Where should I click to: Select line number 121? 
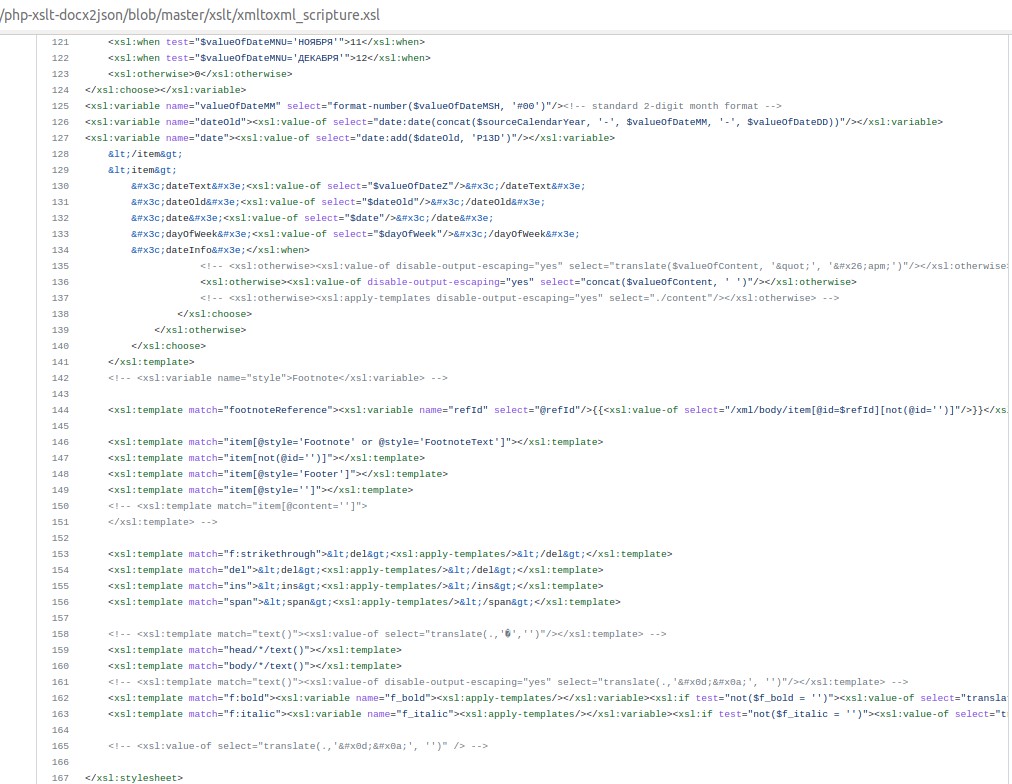click(60, 42)
